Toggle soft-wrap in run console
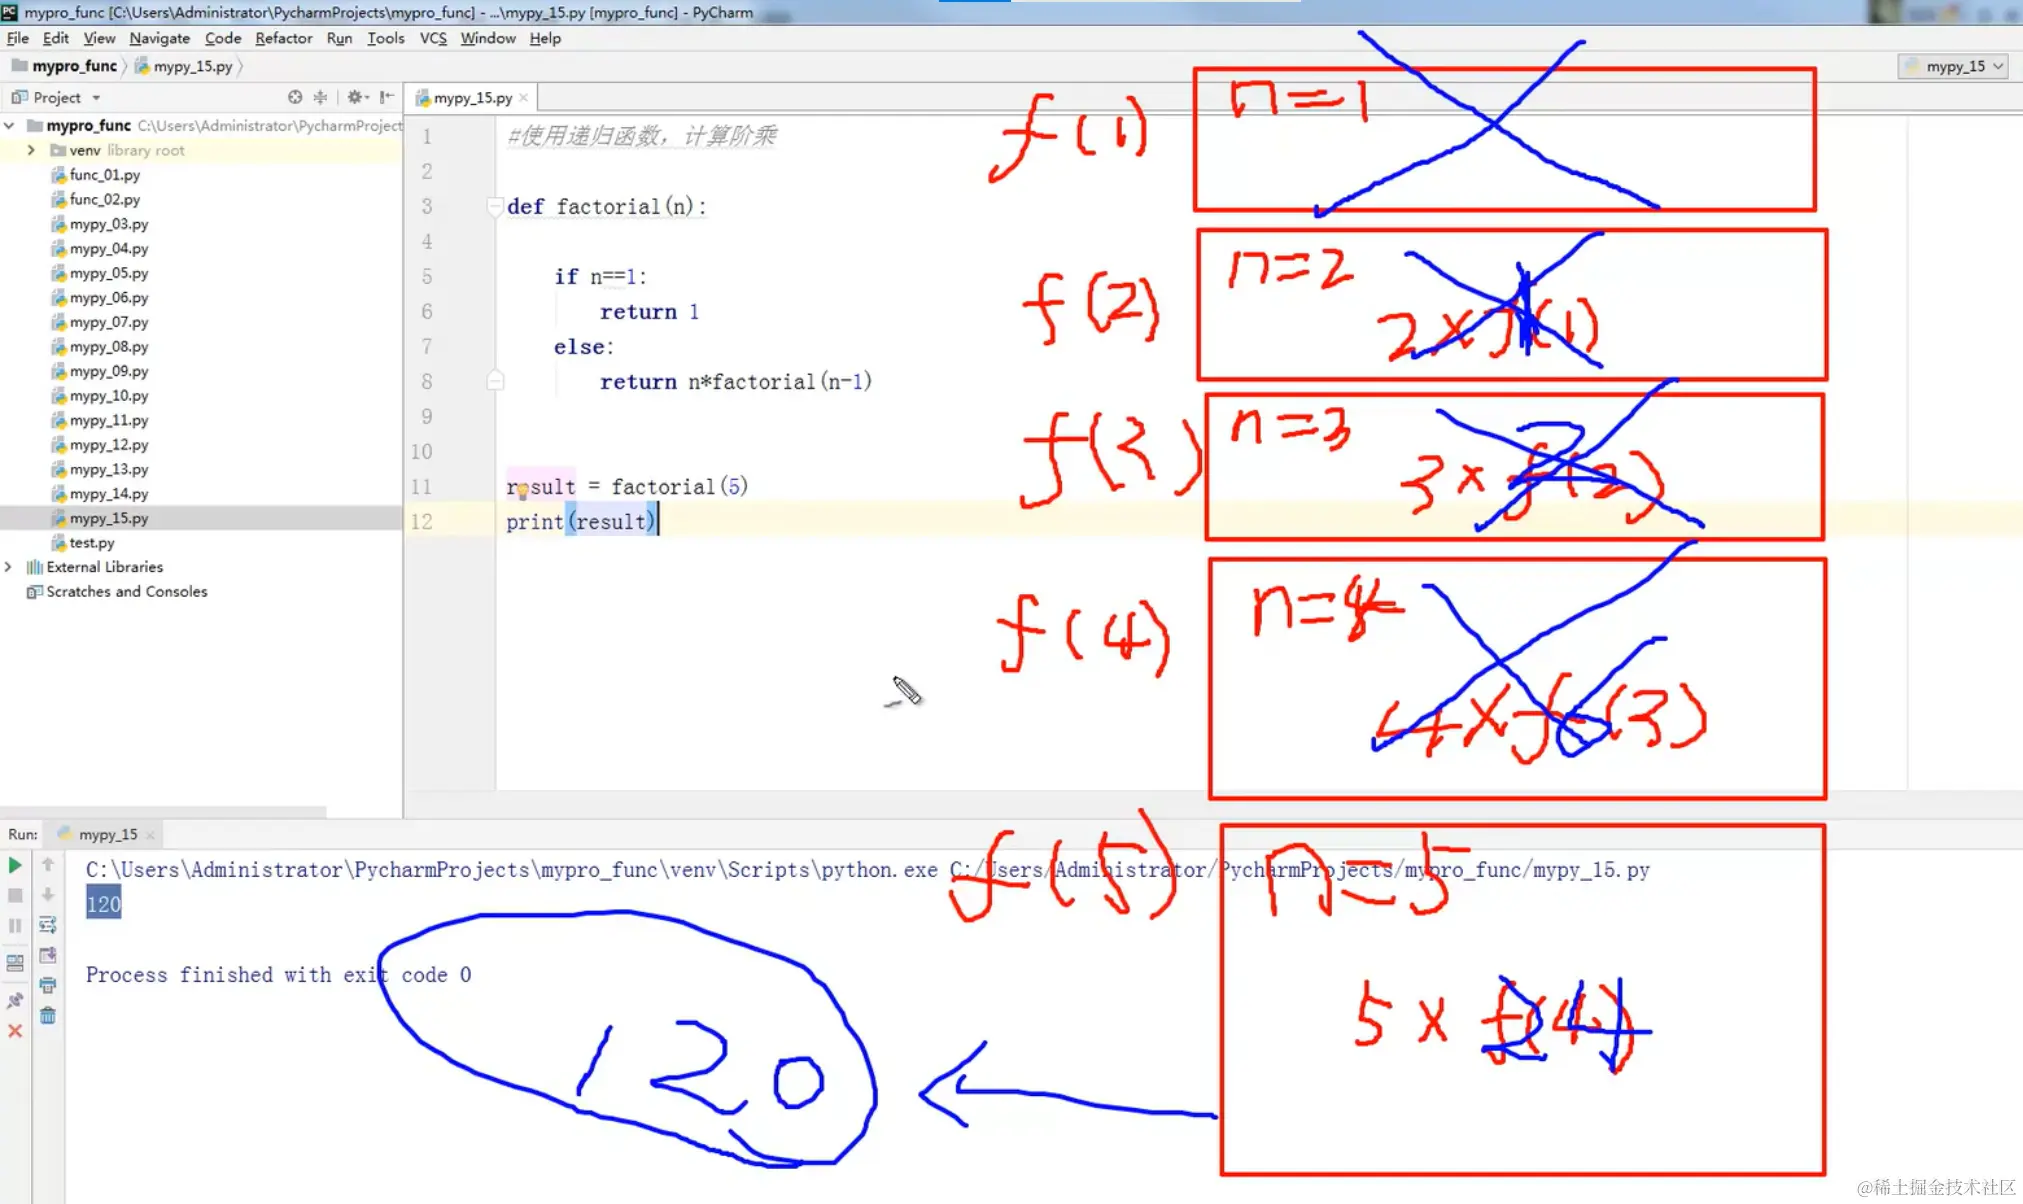2023x1204 pixels. [47, 925]
